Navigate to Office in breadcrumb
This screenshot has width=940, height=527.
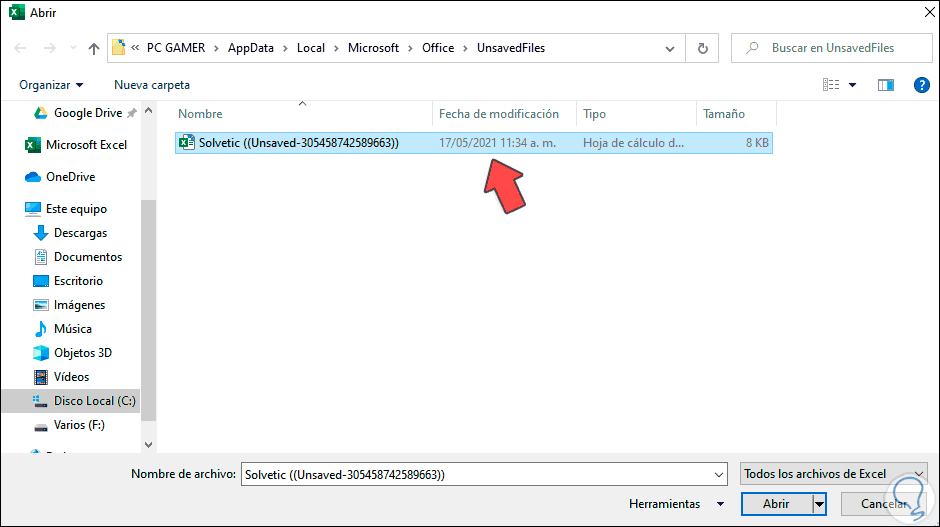click(x=438, y=48)
